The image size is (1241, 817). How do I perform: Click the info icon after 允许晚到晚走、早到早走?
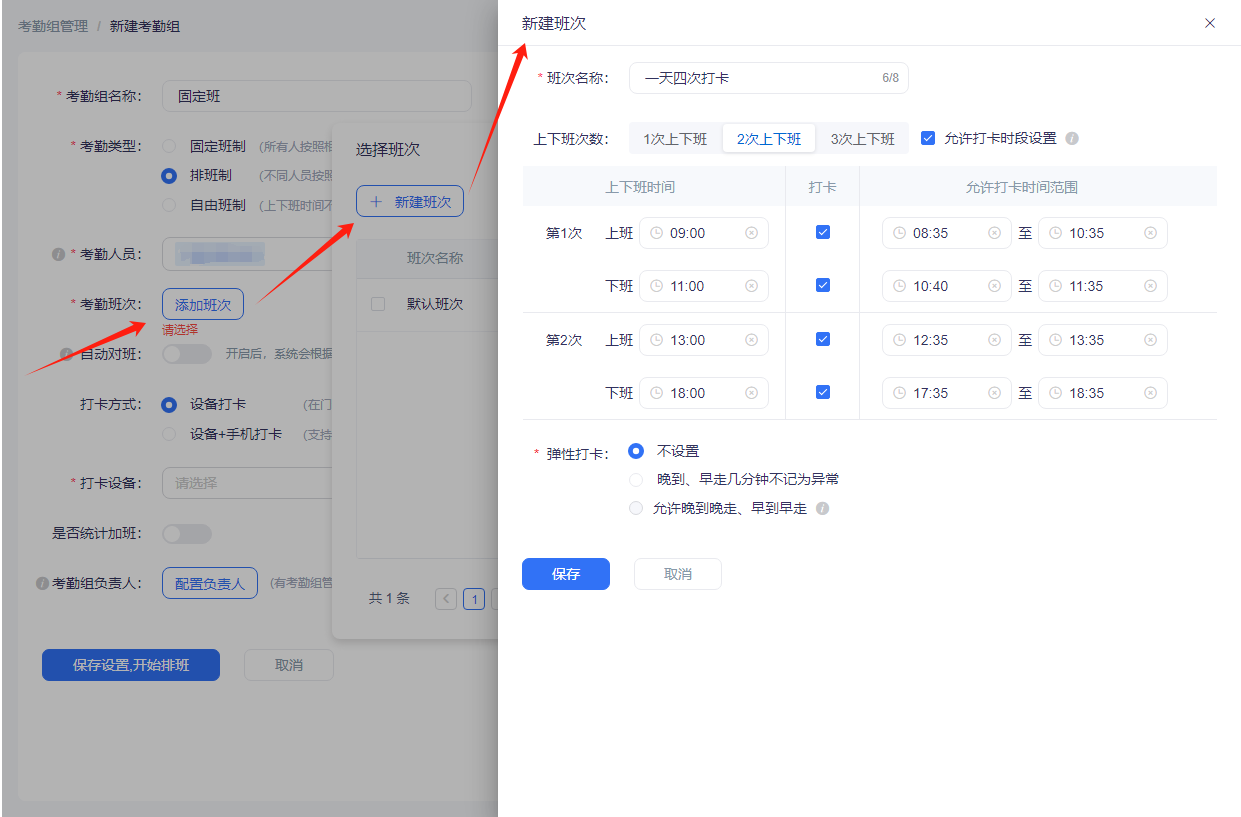(822, 508)
